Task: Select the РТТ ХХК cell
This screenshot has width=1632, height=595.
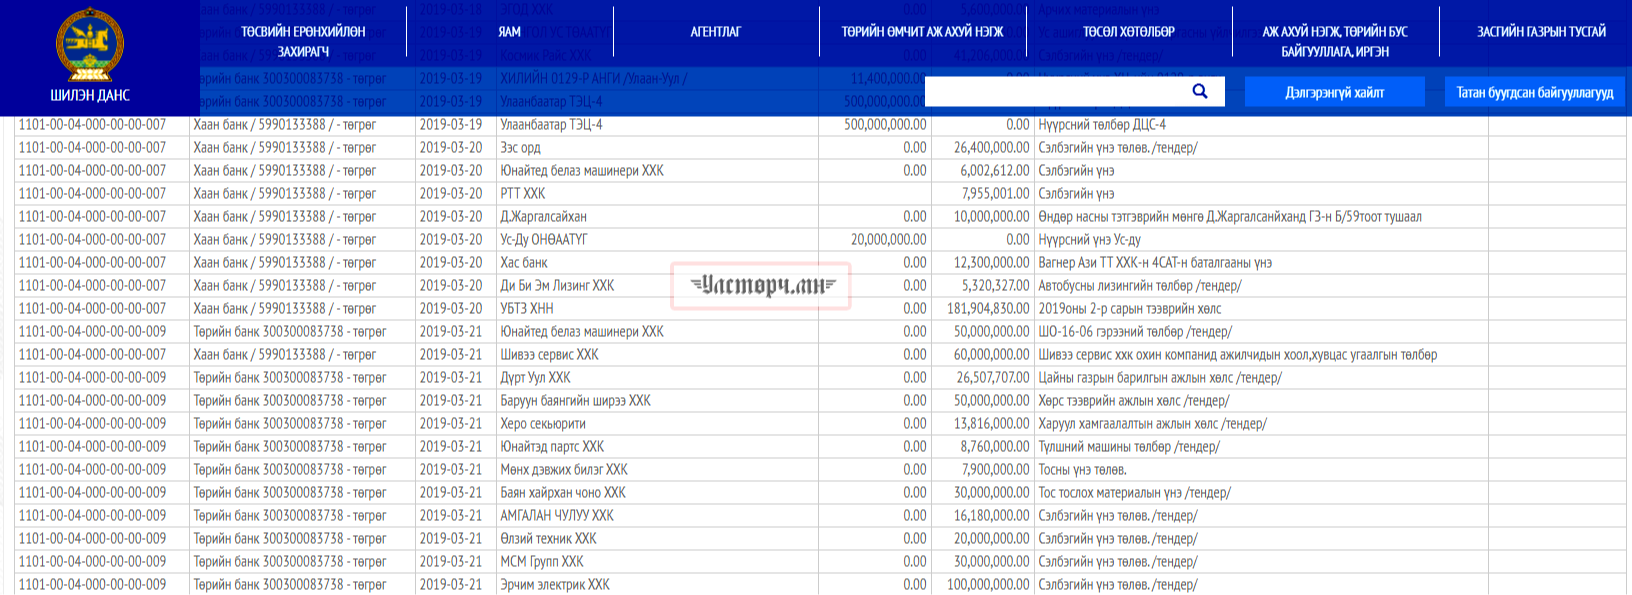Action: 522,194
